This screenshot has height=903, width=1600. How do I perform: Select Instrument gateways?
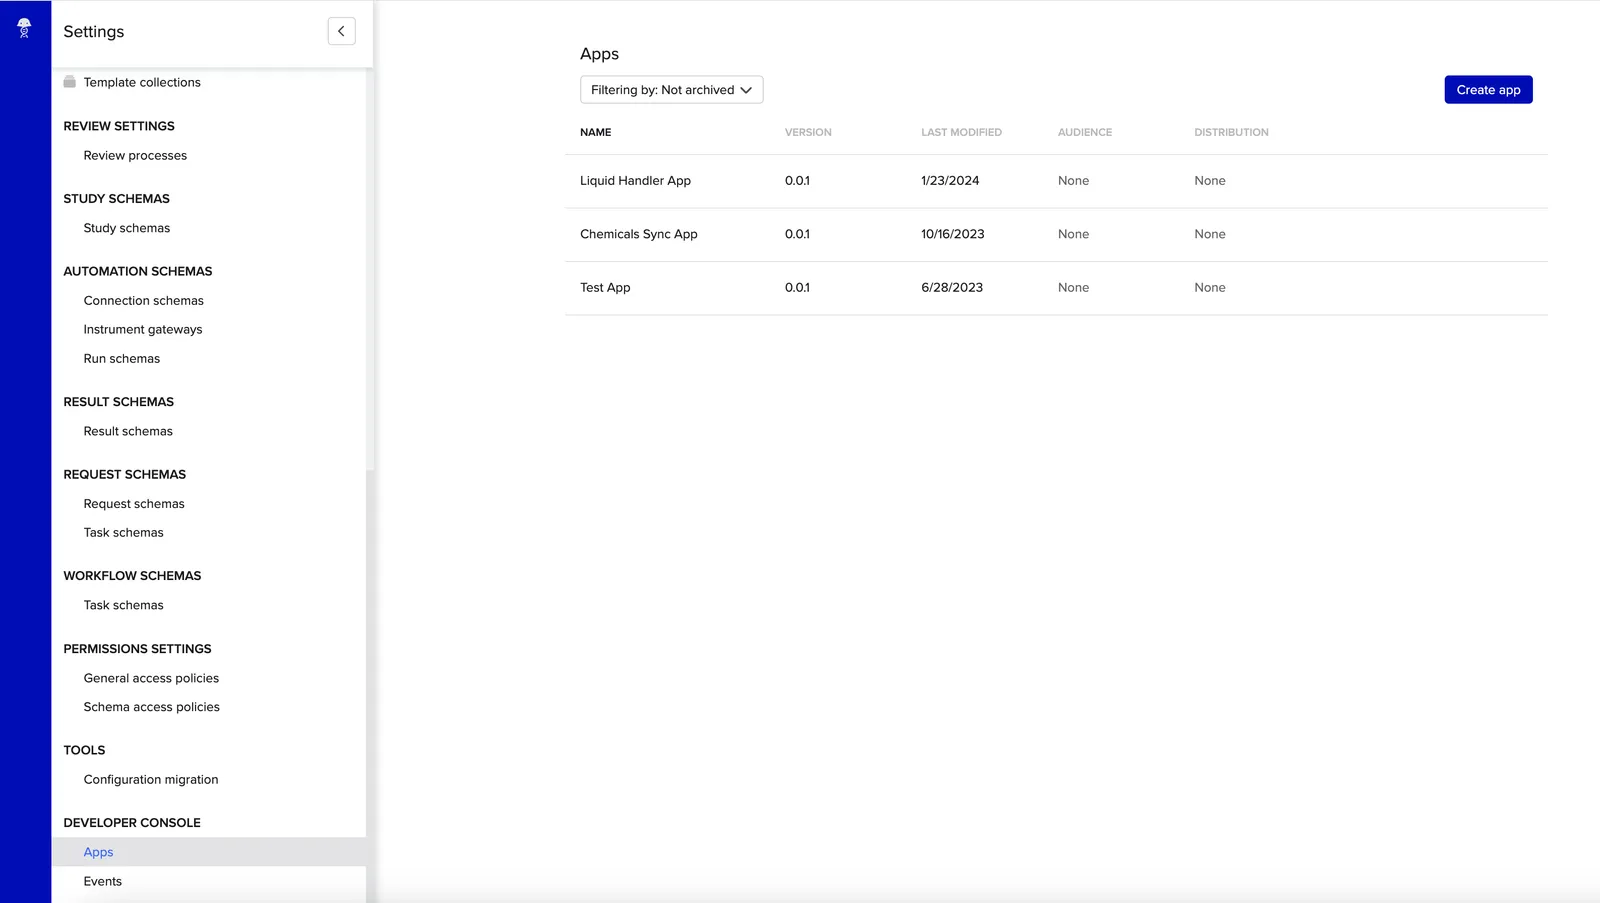[143, 330]
